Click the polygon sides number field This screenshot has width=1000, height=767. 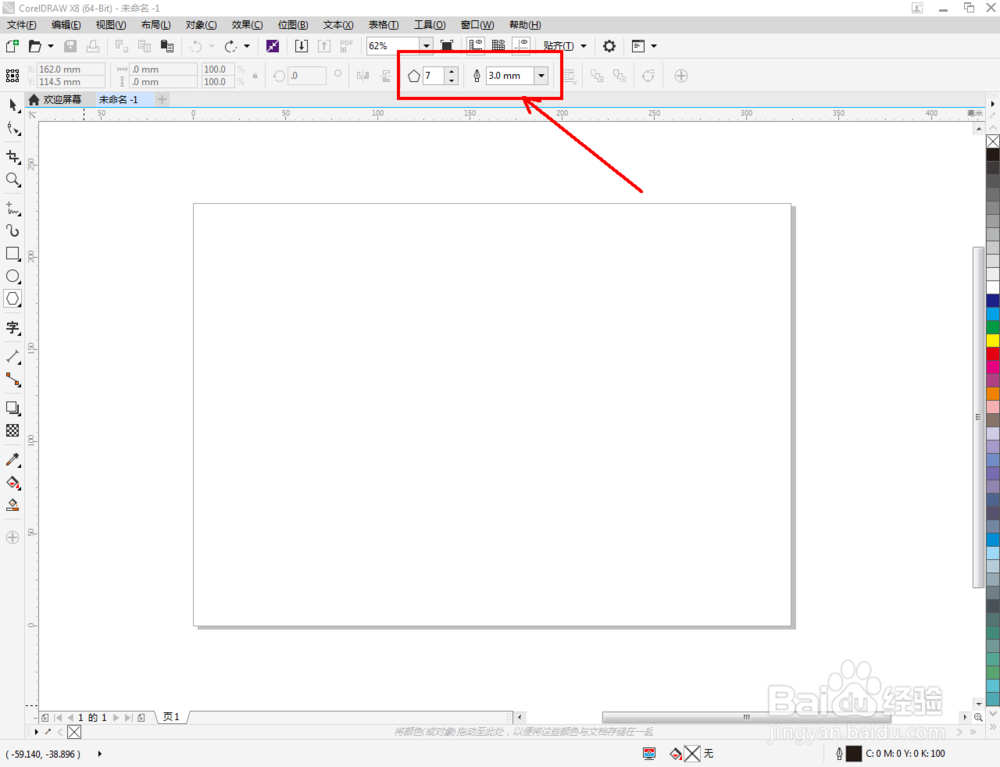434,76
